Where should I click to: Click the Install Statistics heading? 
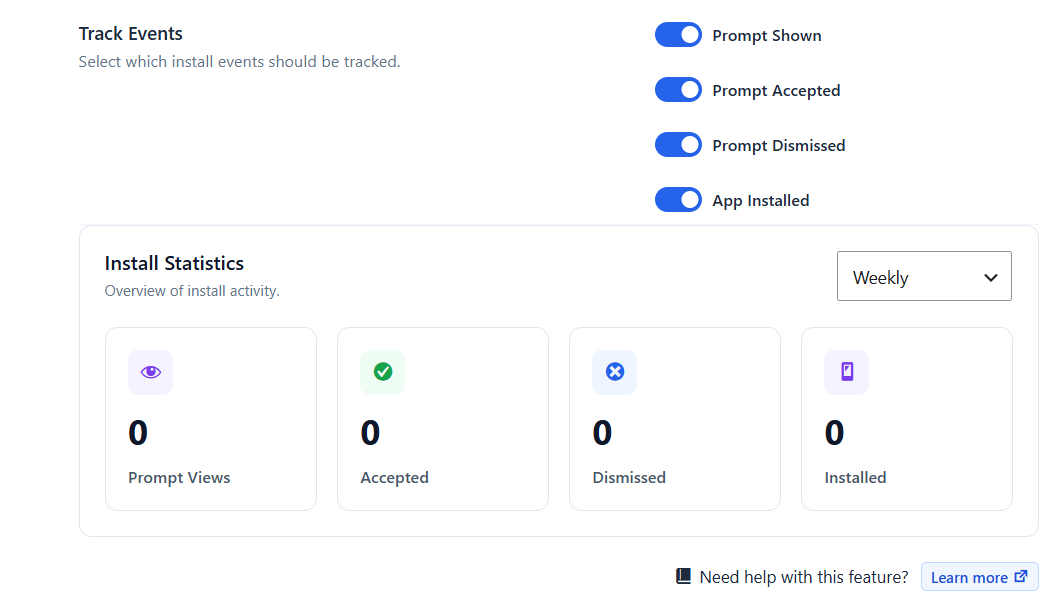tap(174, 263)
